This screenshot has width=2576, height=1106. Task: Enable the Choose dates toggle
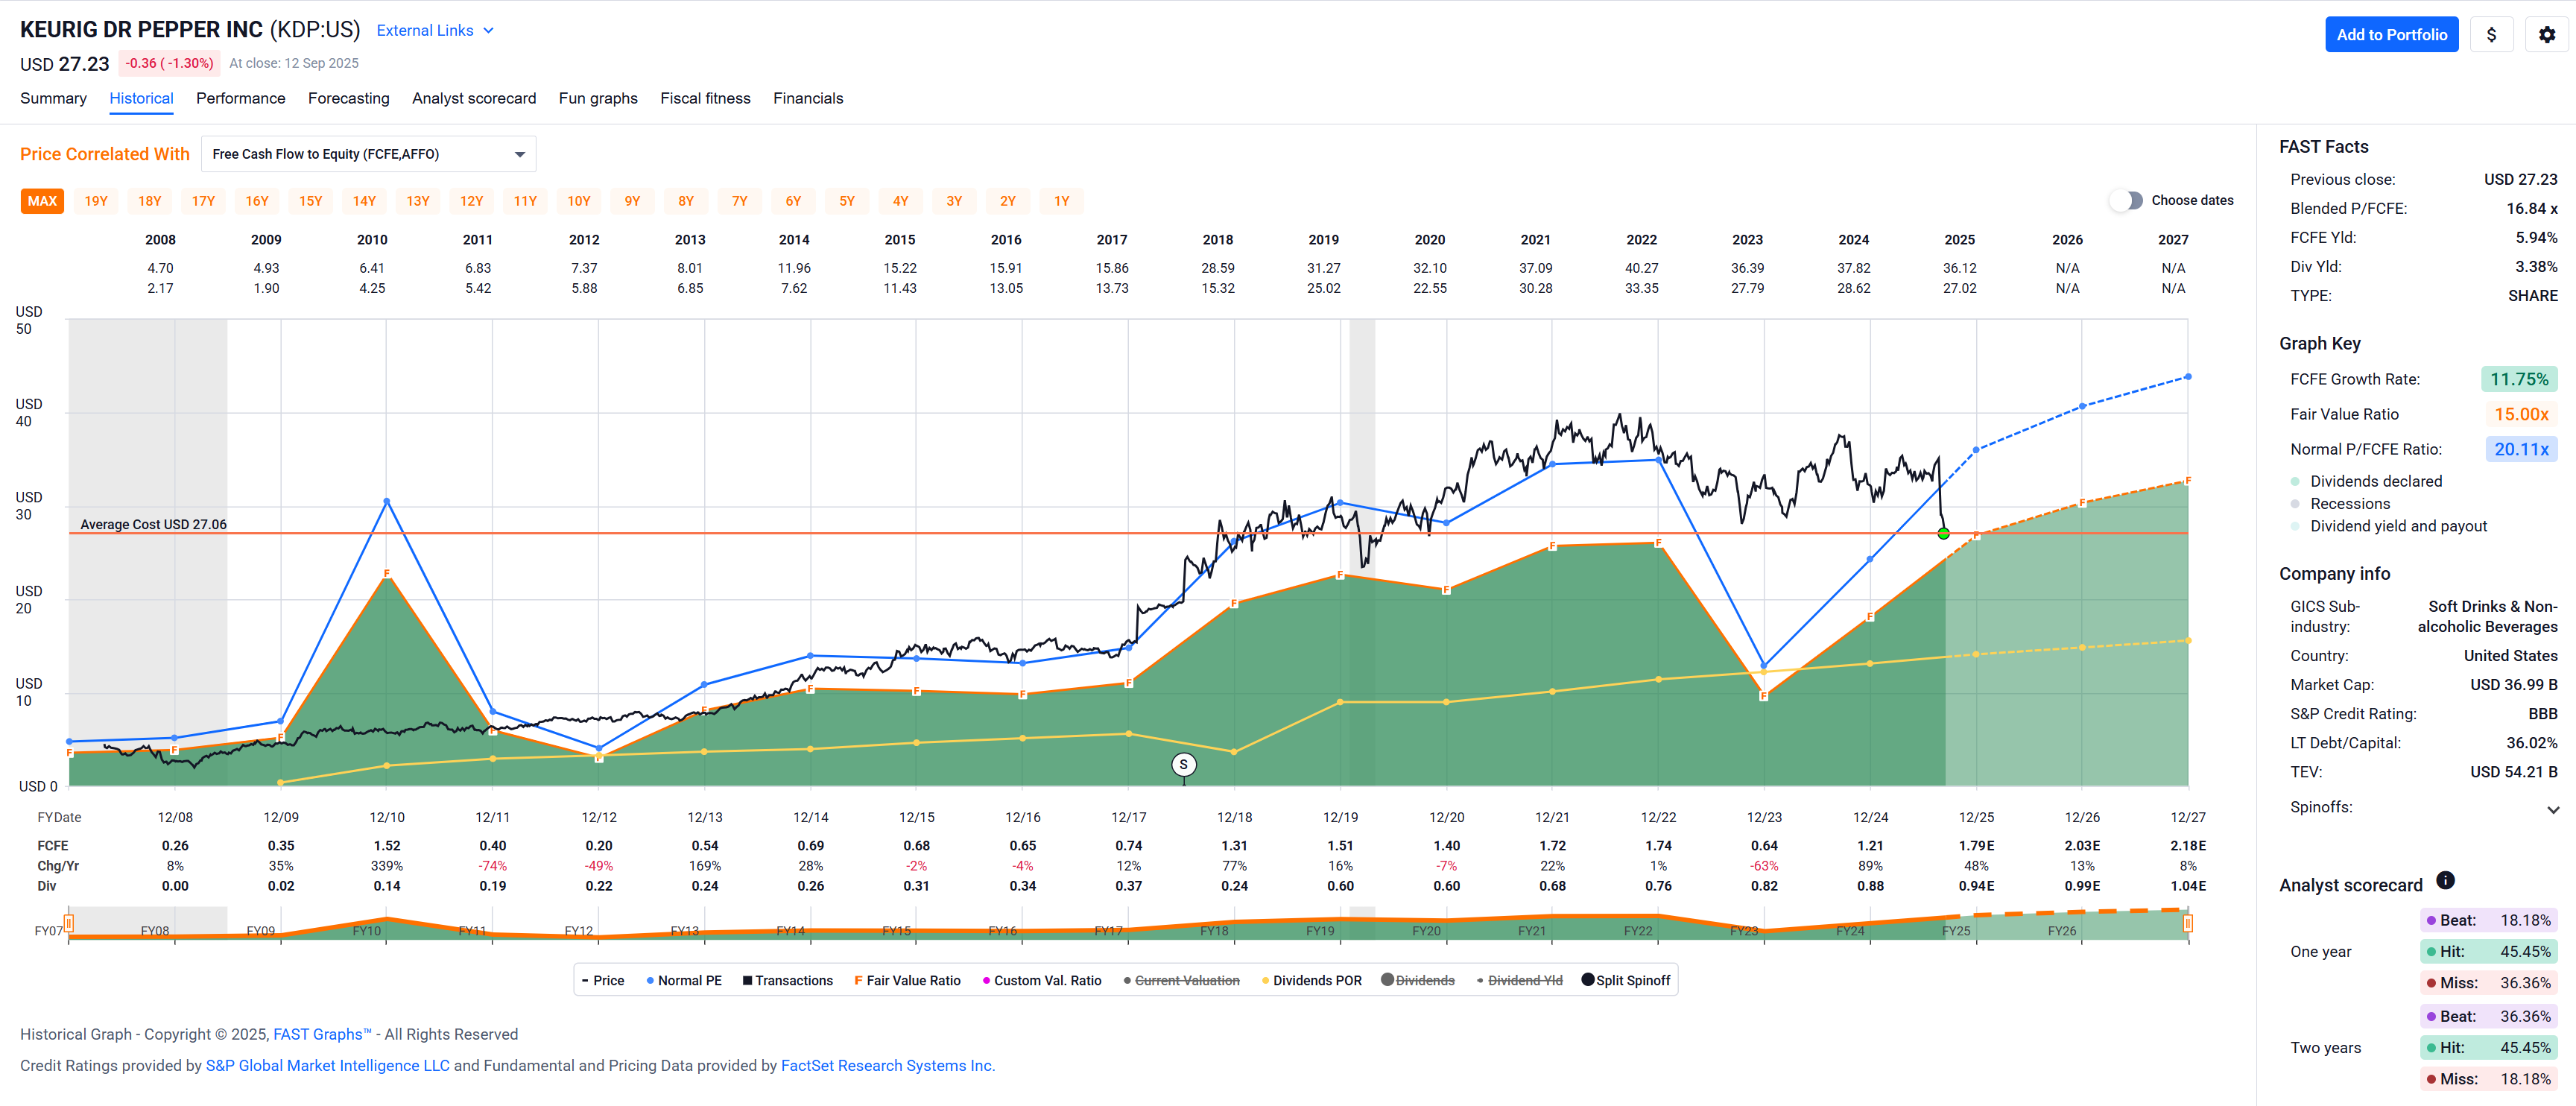2127,200
